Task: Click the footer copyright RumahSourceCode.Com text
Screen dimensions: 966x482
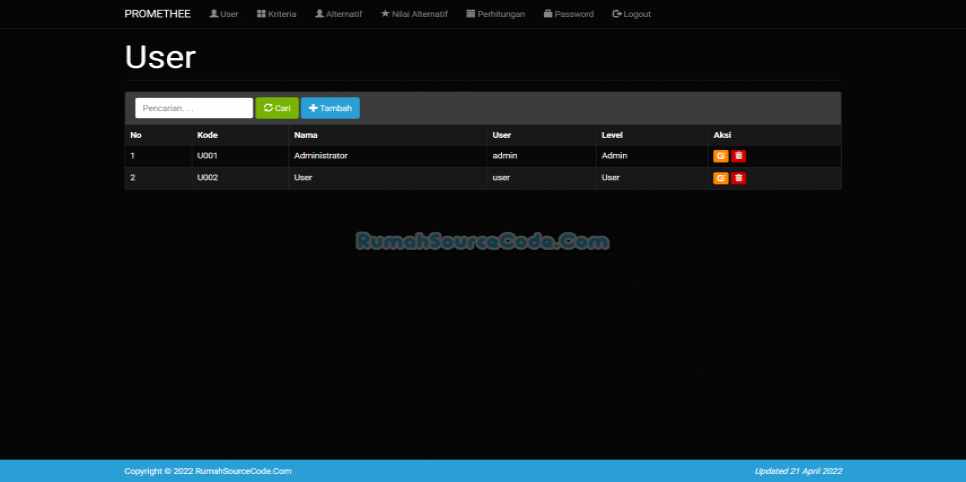Action: (x=208, y=471)
